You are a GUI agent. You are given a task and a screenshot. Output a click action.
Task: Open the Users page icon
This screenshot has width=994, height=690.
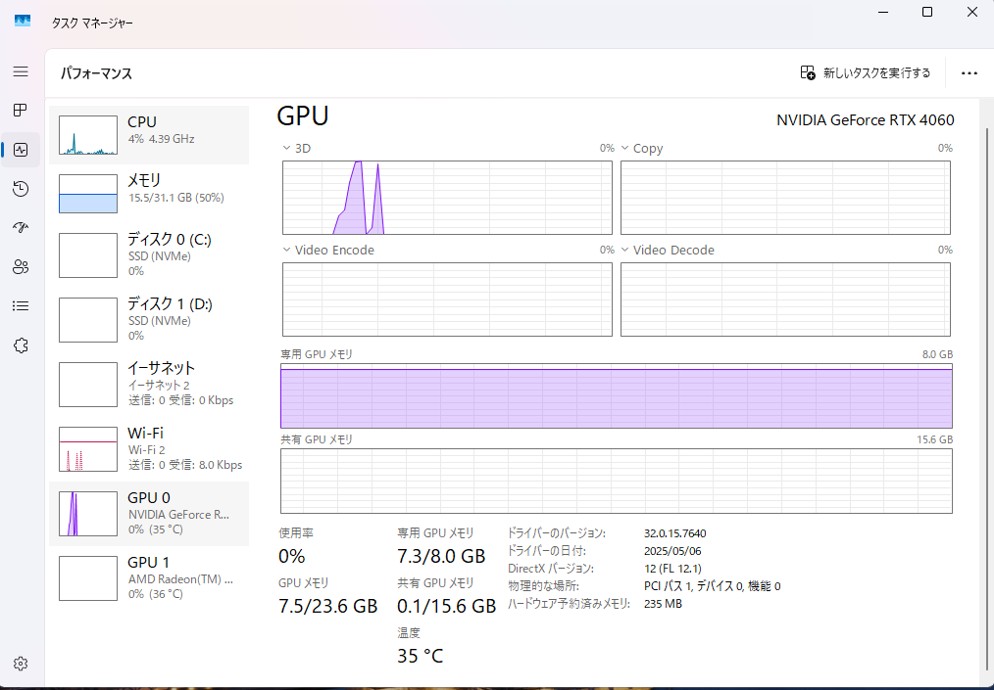point(20,267)
